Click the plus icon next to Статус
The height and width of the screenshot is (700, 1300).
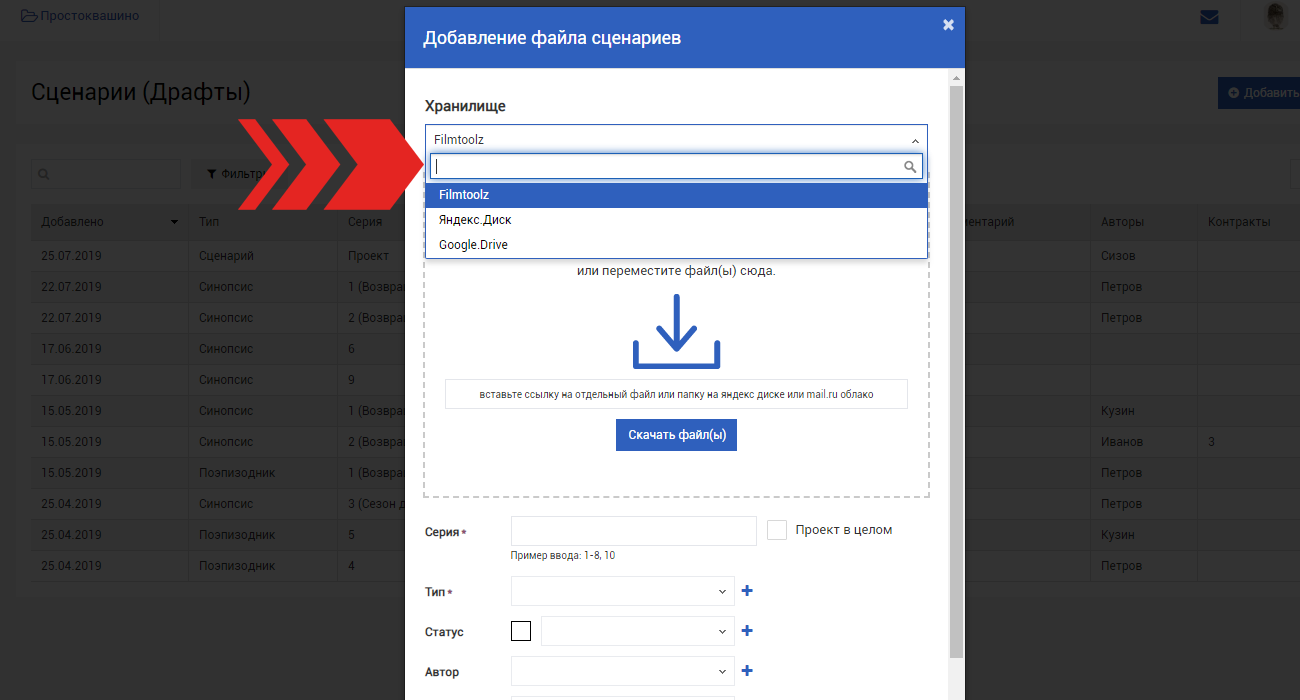coord(747,631)
